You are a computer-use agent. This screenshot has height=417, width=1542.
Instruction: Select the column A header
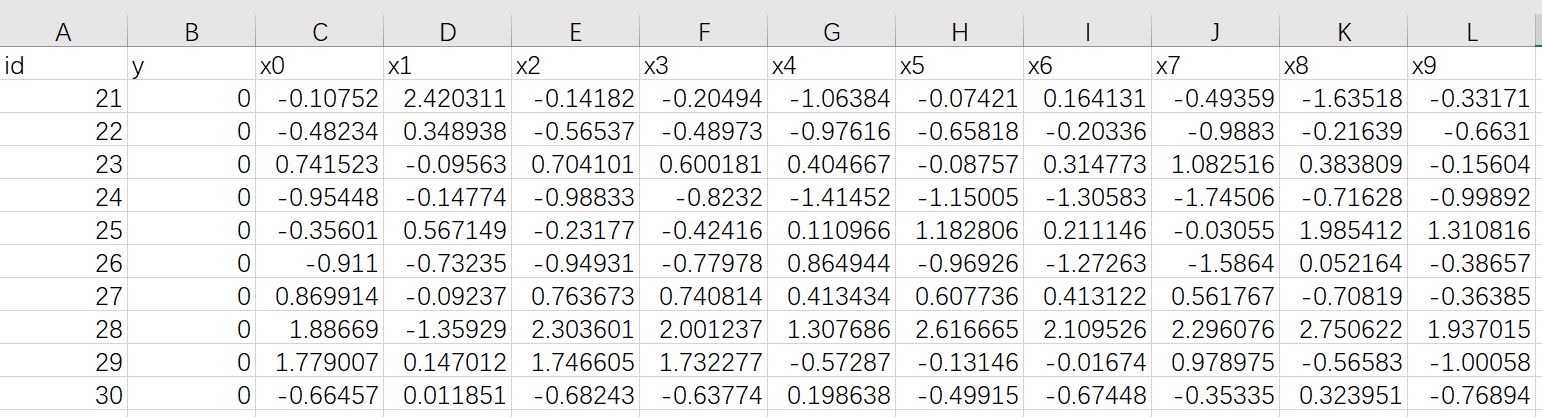coord(63,33)
